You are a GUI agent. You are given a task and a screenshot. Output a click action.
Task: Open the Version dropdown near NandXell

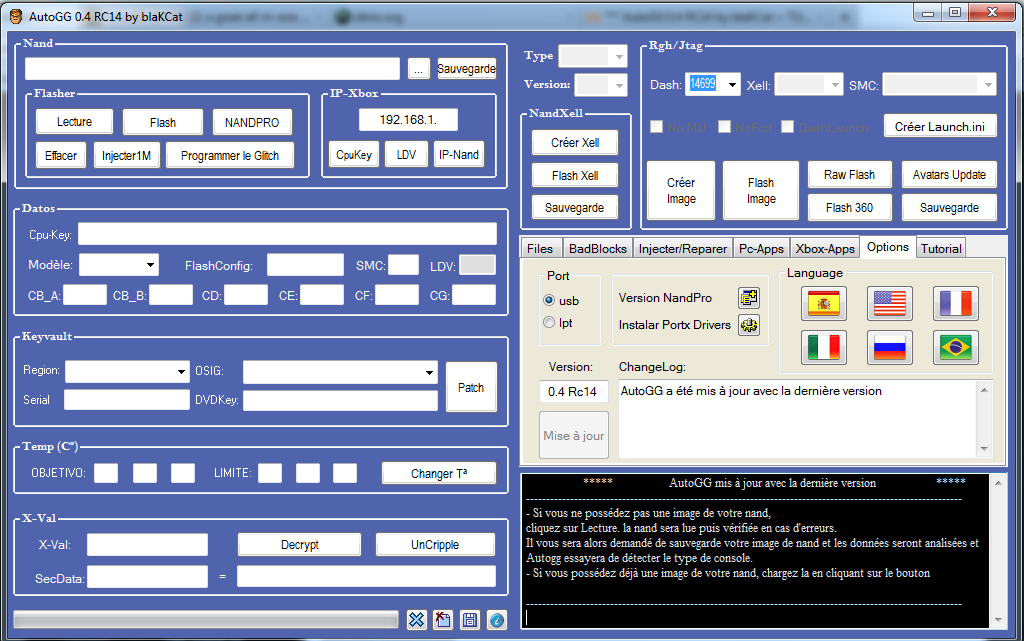click(601, 84)
